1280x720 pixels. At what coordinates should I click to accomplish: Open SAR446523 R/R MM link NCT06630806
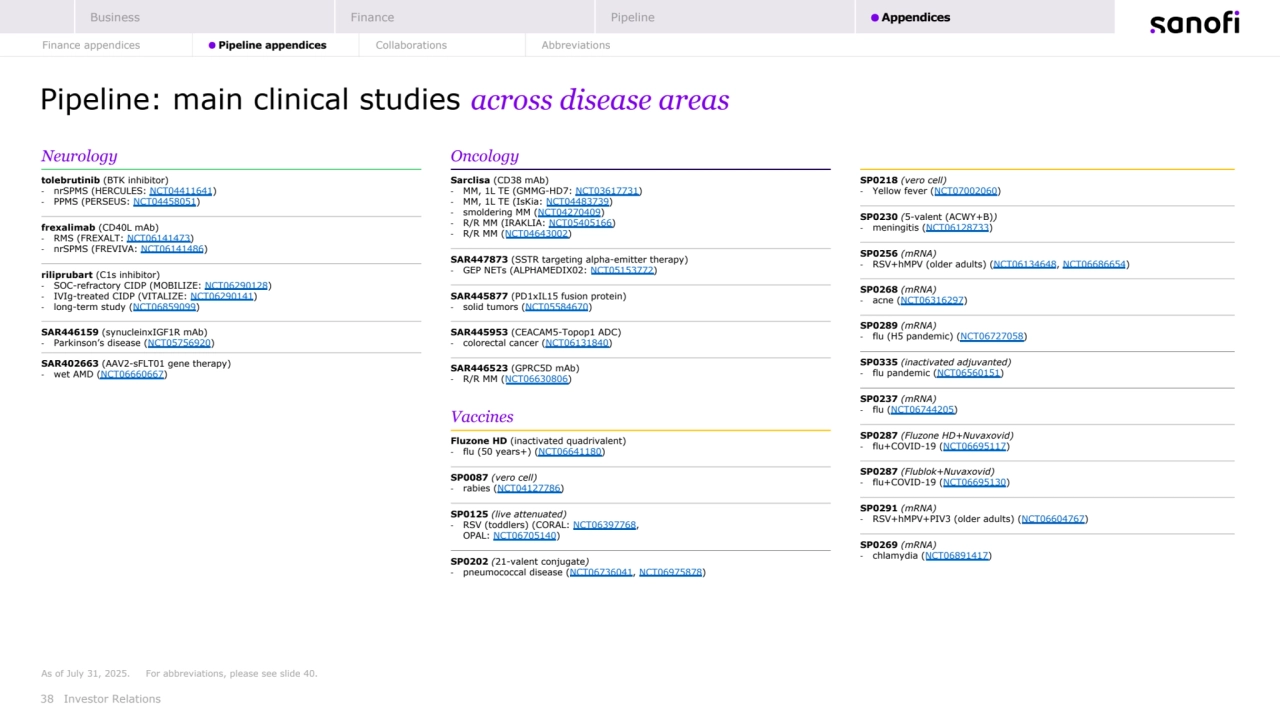(537, 379)
